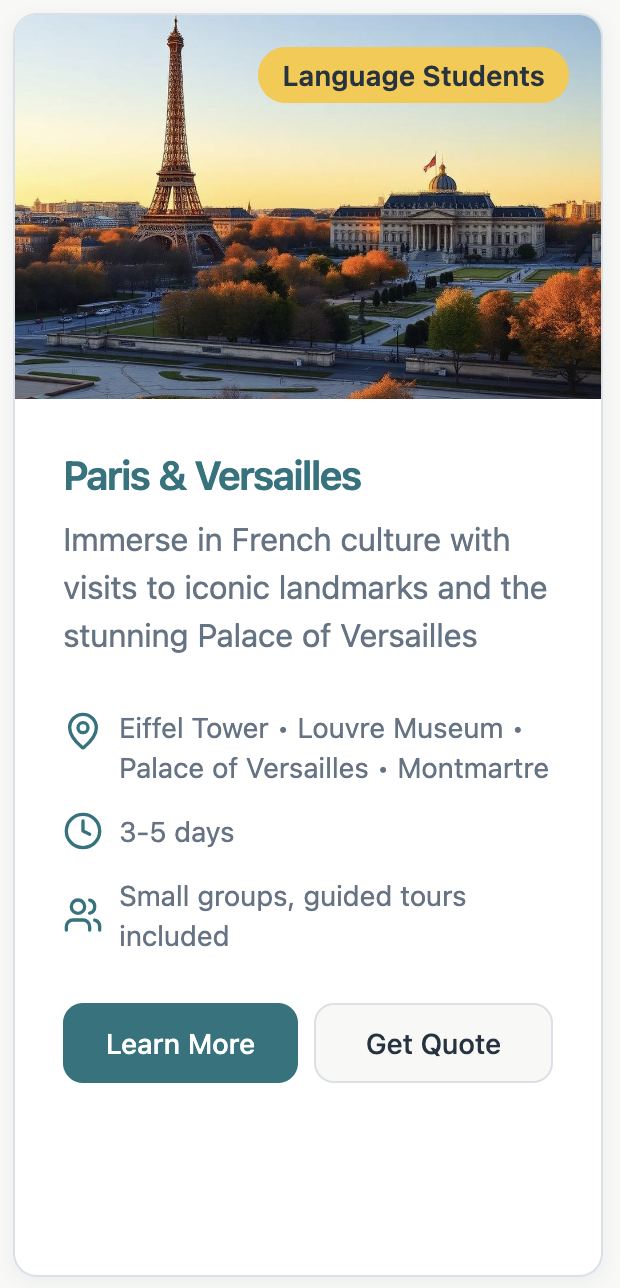
Task: Click the 'Immerse in French culture' description
Action: coord(286,540)
